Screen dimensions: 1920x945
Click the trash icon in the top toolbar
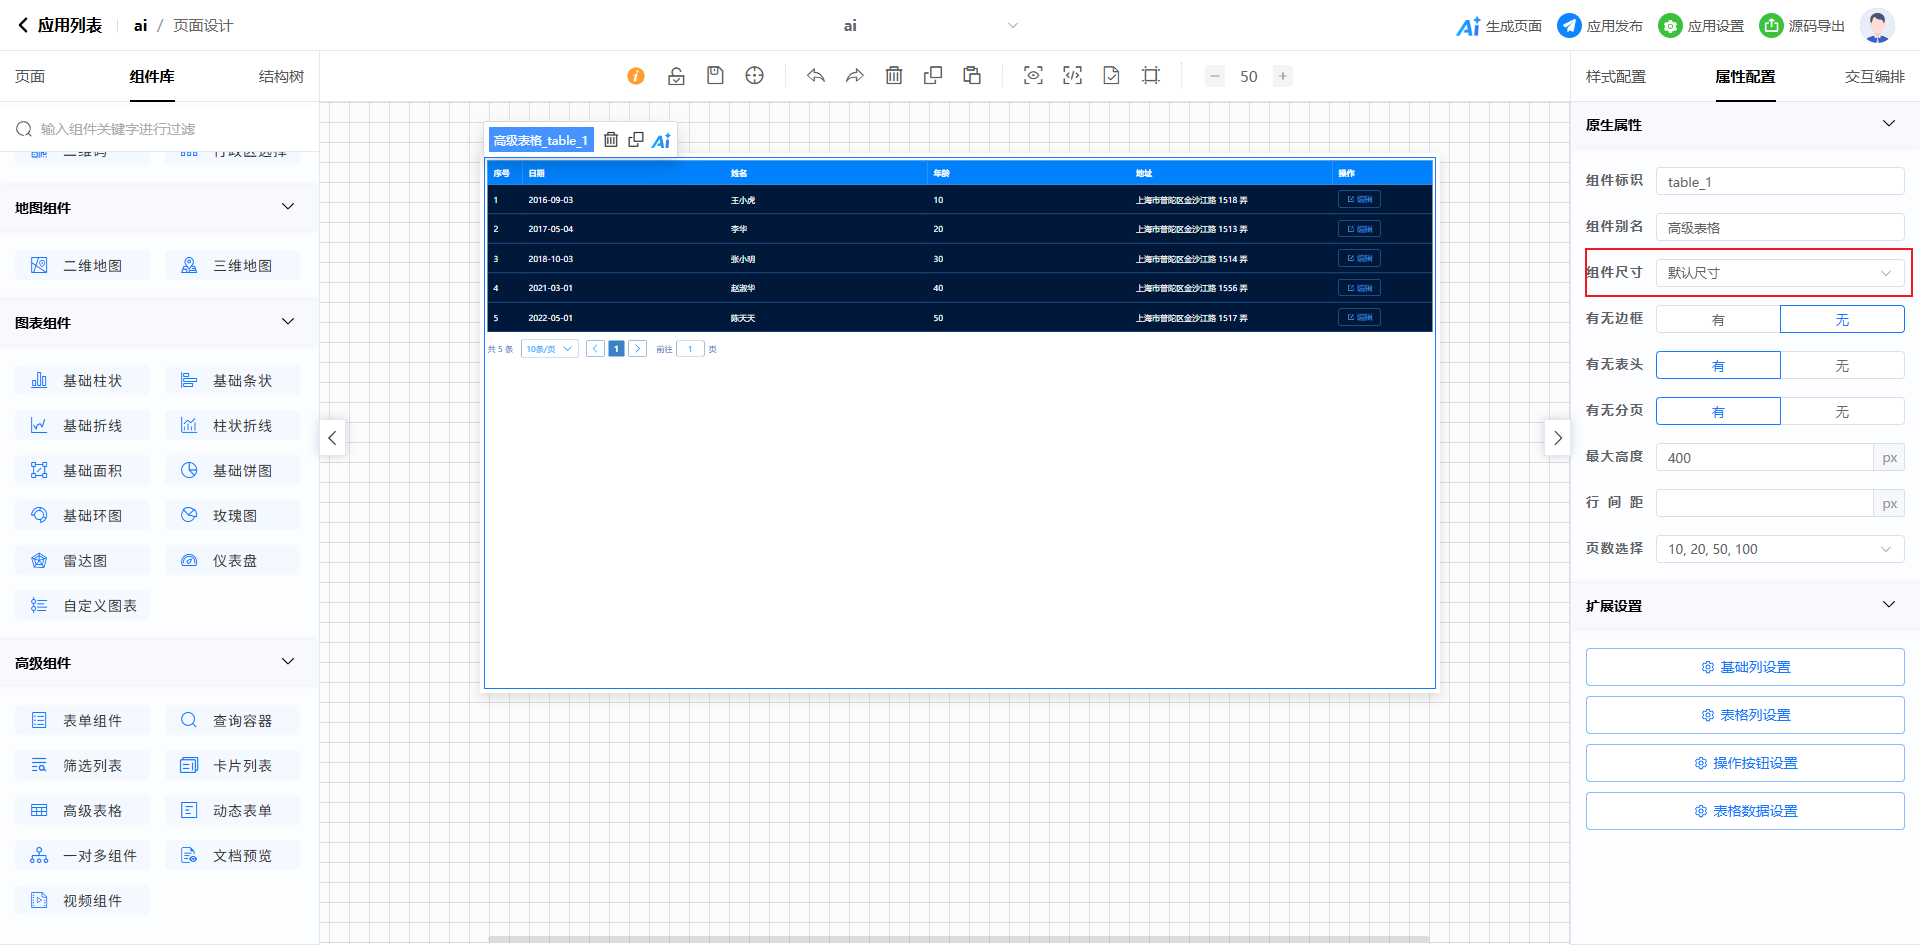(894, 76)
